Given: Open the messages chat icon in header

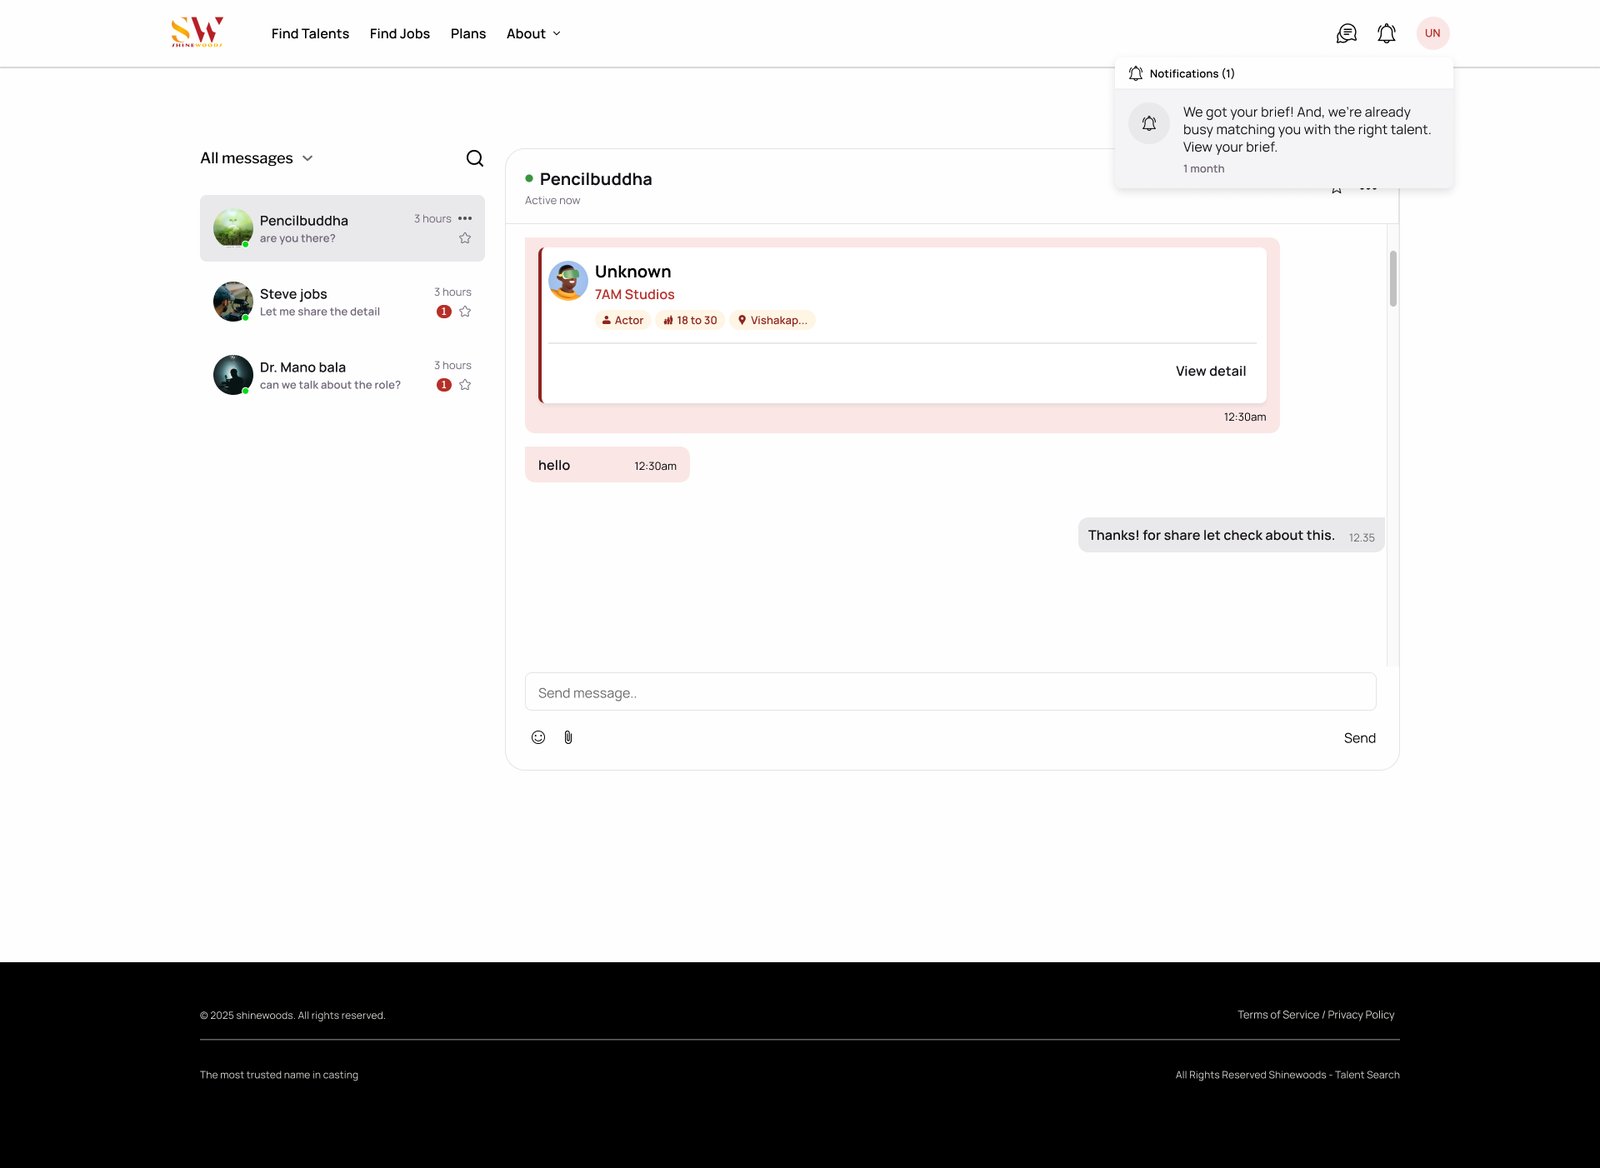Looking at the screenshot, I should pos(1346,34).
